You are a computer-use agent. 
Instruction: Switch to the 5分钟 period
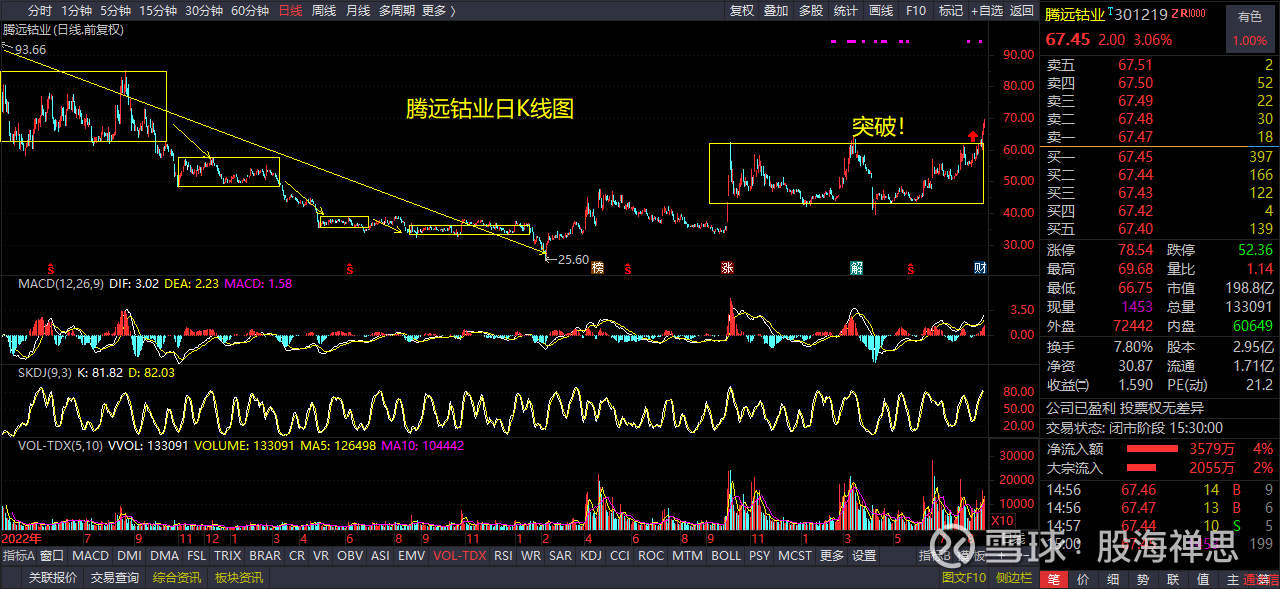point(116,11)
